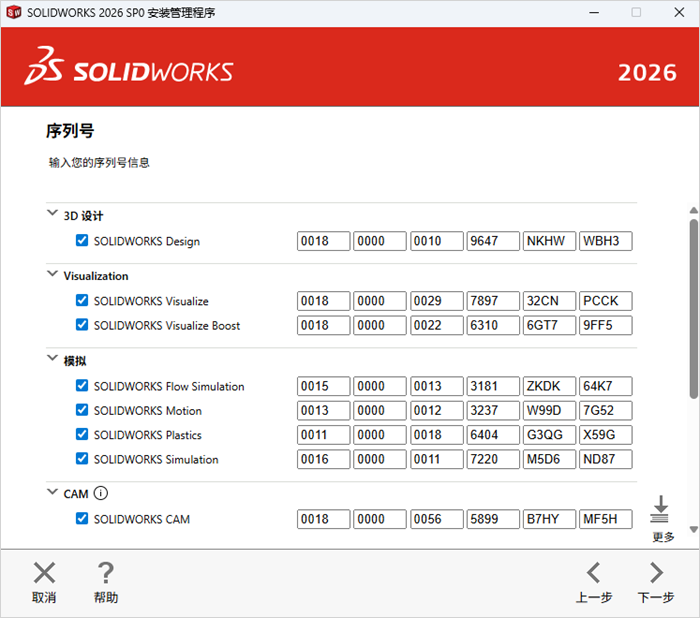This screenshot has height=618, width=700.
Task: Click Visualize serial field containing 0029
Action: 437,301
